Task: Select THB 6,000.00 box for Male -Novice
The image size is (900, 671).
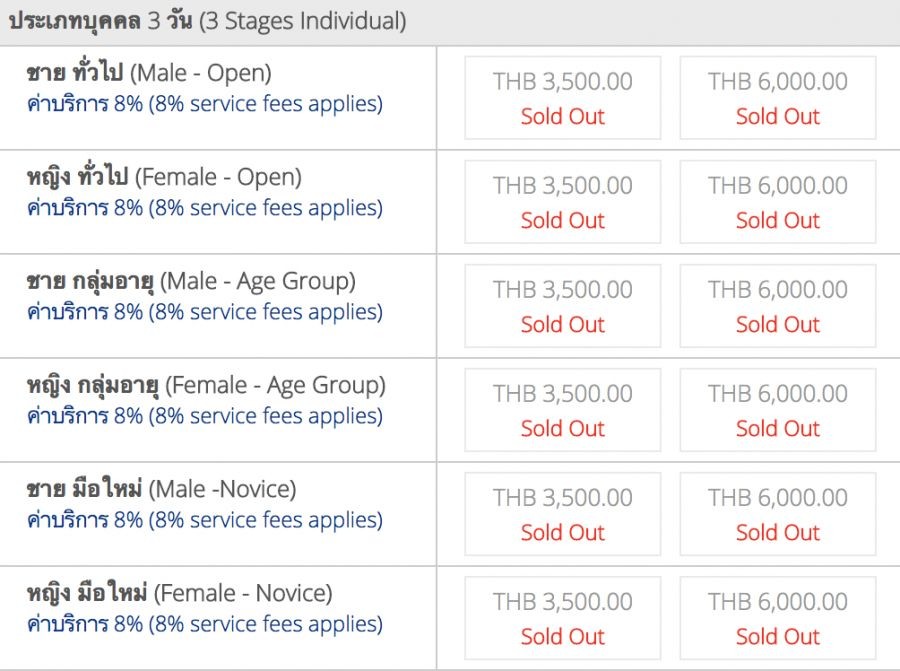Action: [778, 514]
